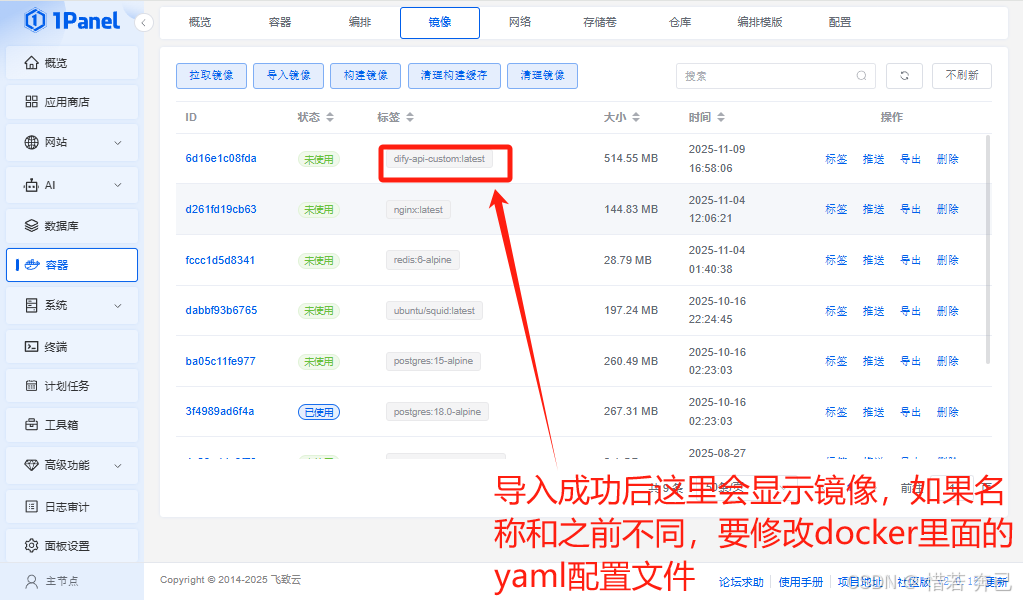Click the 拉取镜像 button
The image size is (1023, 600).
click(x=210, y=75)
